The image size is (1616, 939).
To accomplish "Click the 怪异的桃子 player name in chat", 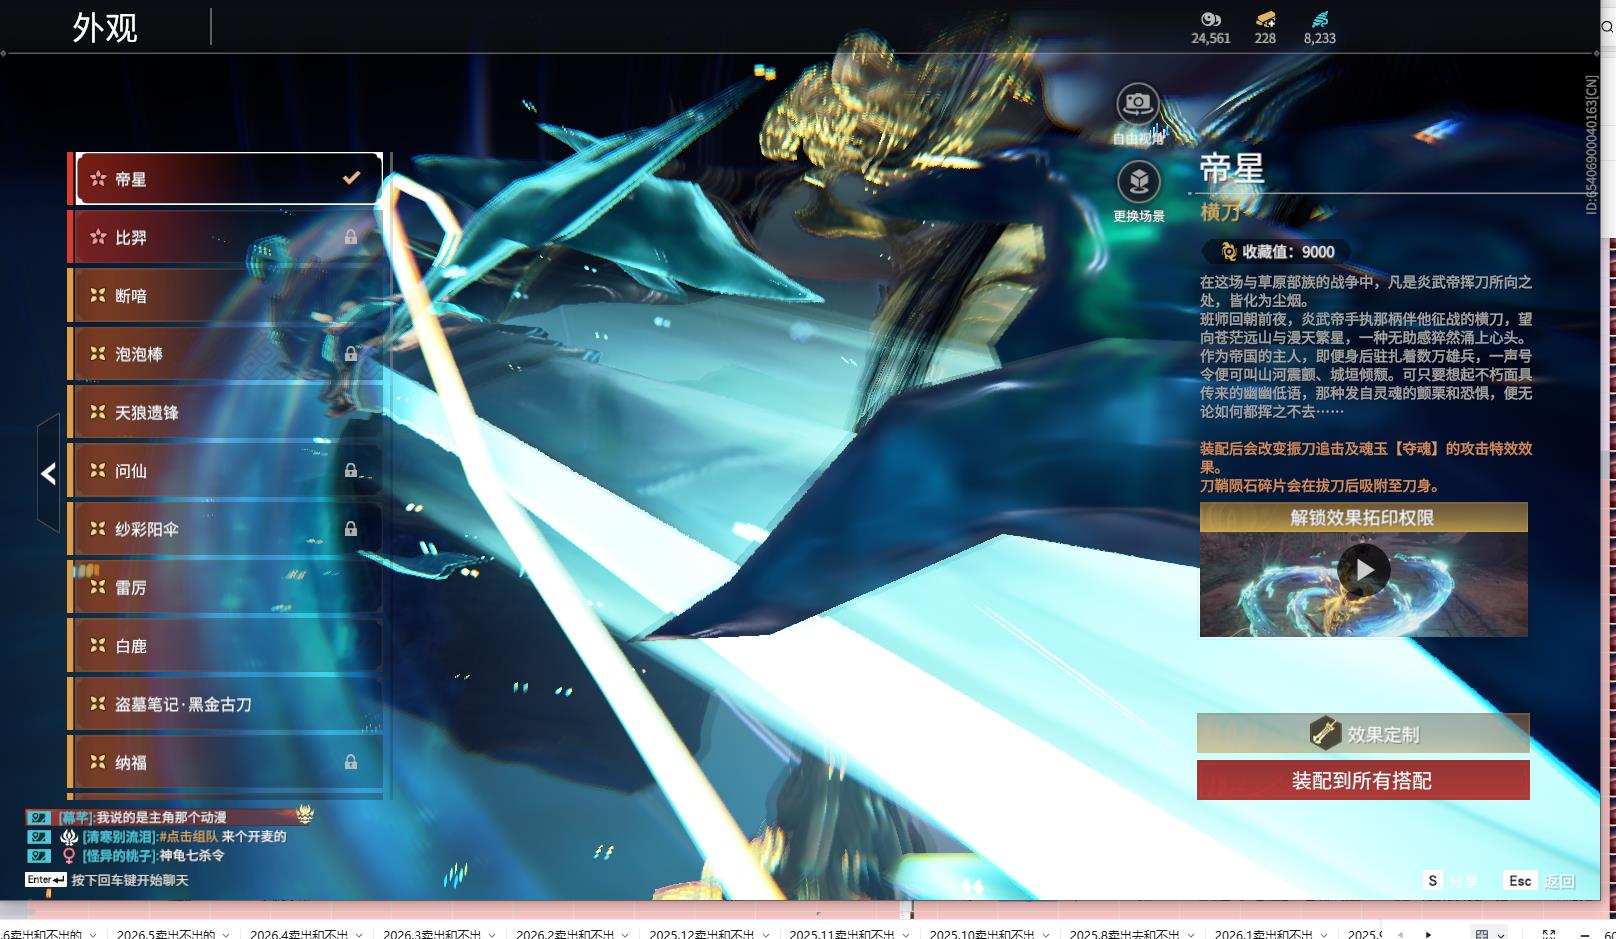I will [x=119, y=855].
